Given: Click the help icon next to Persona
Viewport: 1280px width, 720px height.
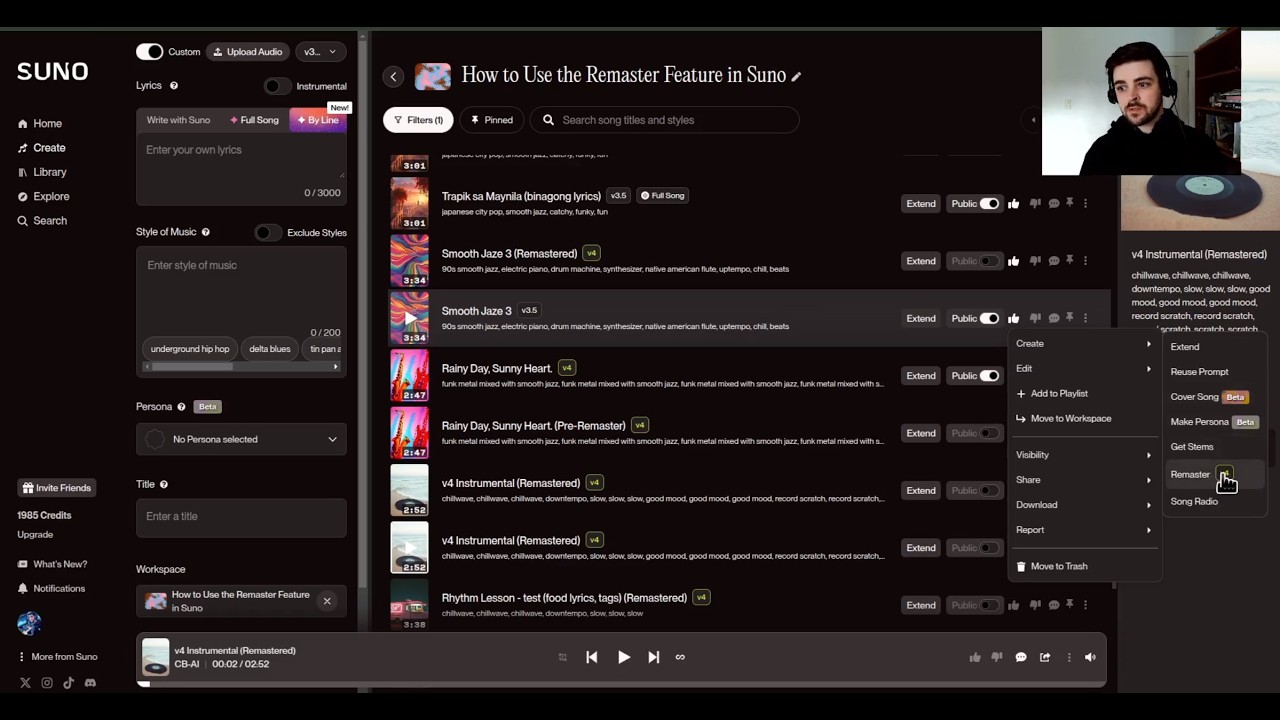Looking at the screenshot, I should [181, 407].
